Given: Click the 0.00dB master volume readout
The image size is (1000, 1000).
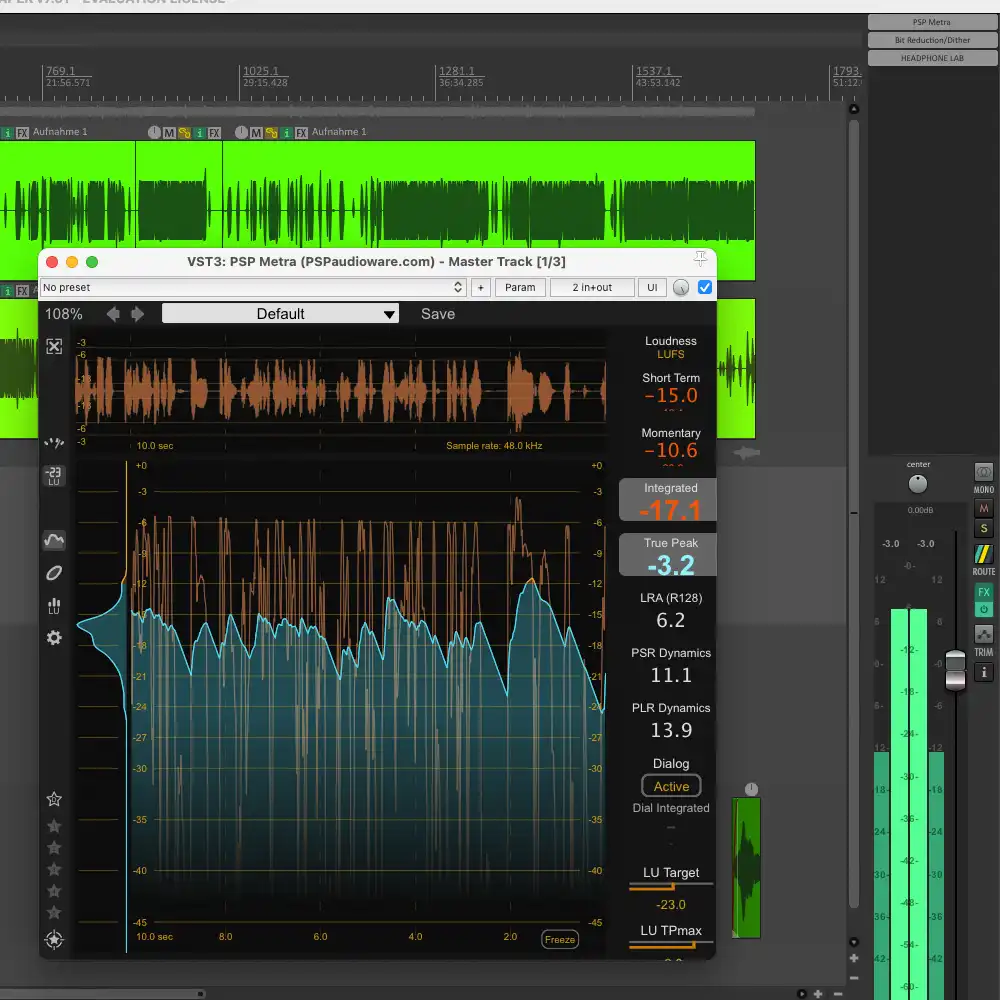Looking at the screenshot, I should pos(920,510).
